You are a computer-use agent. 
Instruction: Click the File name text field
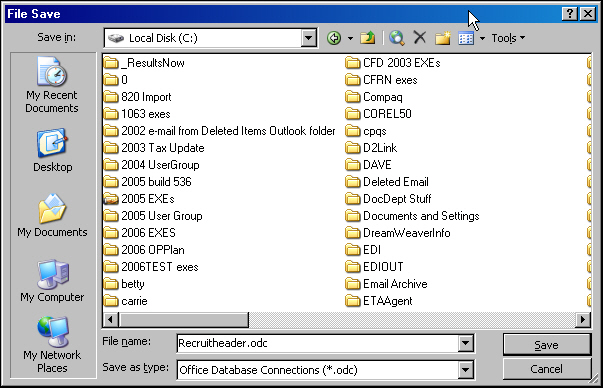pos(318,343)
